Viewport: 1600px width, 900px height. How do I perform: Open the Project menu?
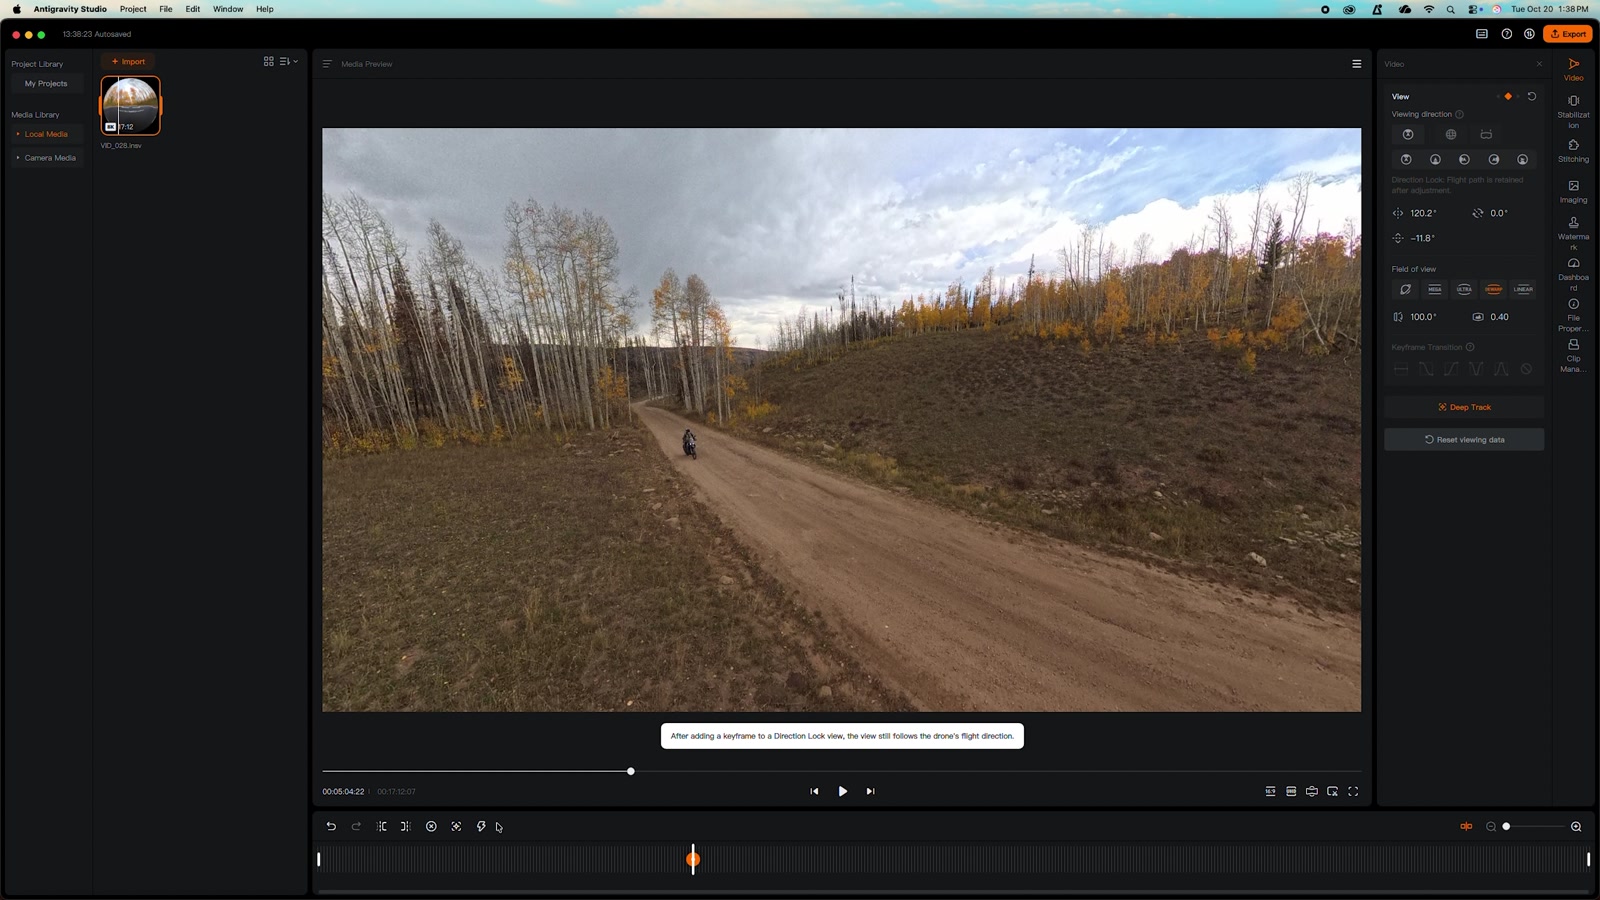point(133,9)
